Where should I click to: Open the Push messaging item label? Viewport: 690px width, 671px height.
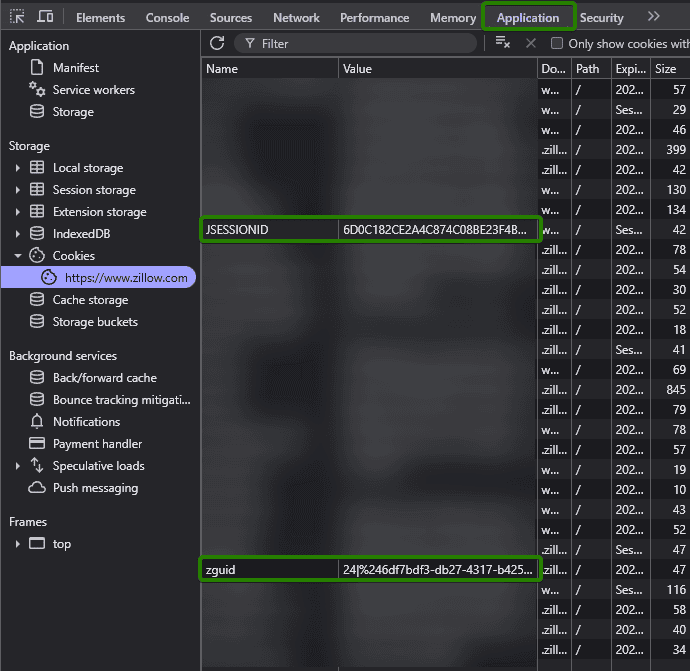(95, 488)
